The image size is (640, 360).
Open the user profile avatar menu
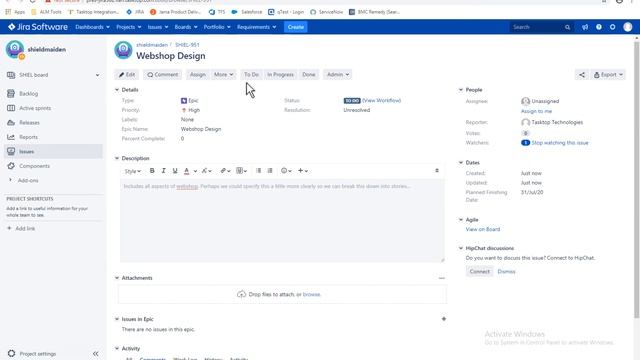[628, 27]
